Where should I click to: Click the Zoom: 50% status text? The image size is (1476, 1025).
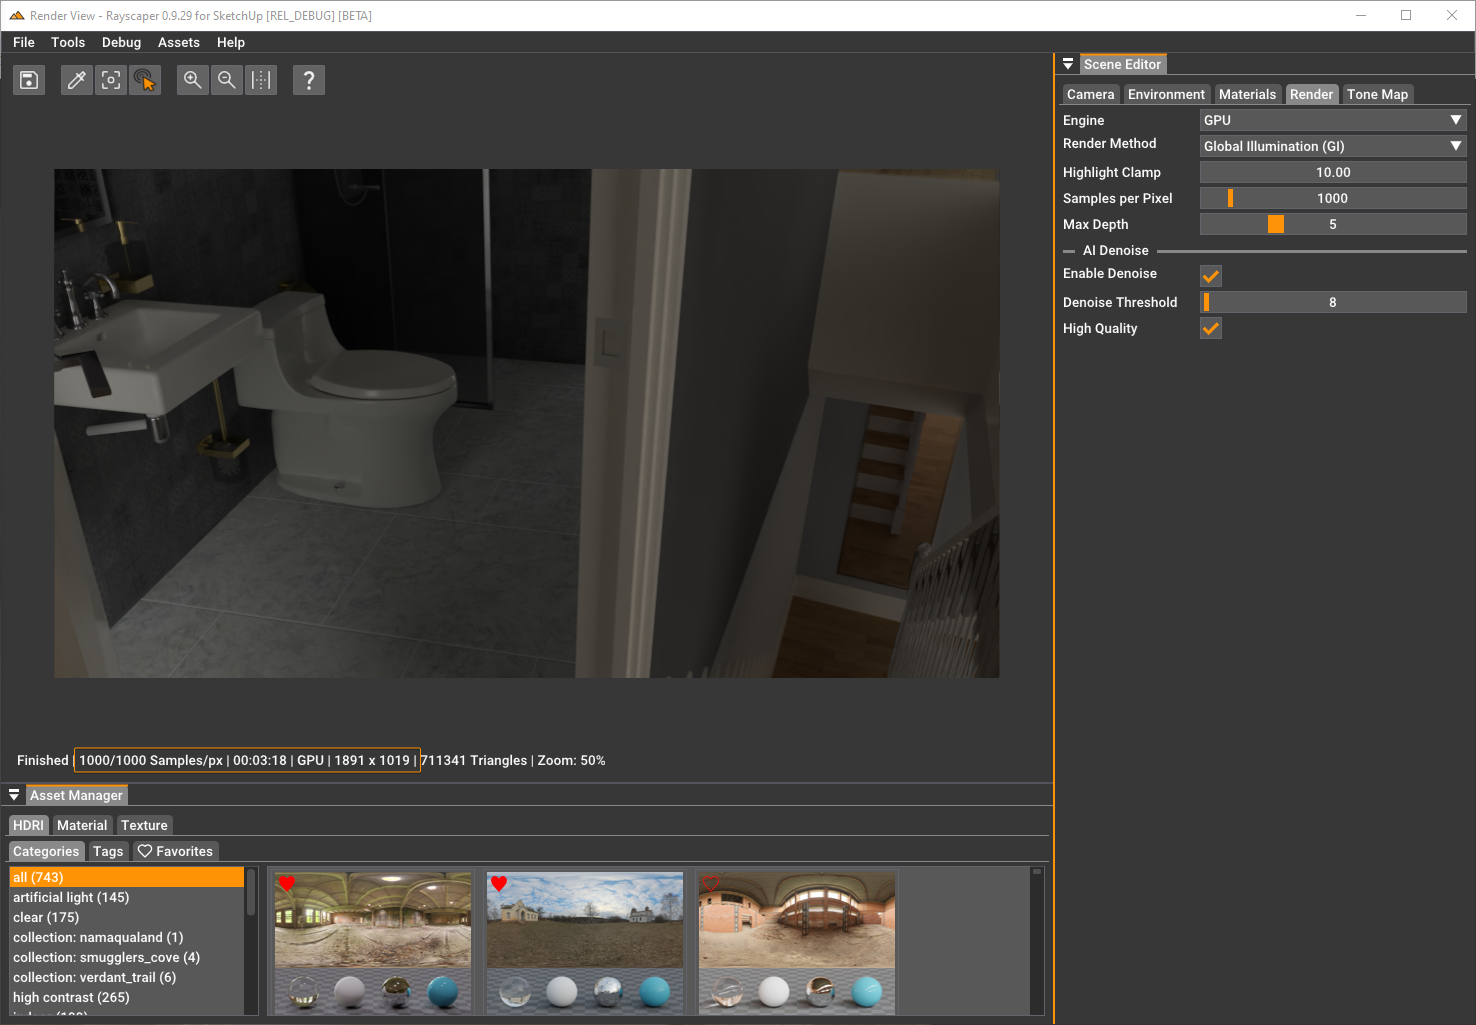click(x=571, y=760)
